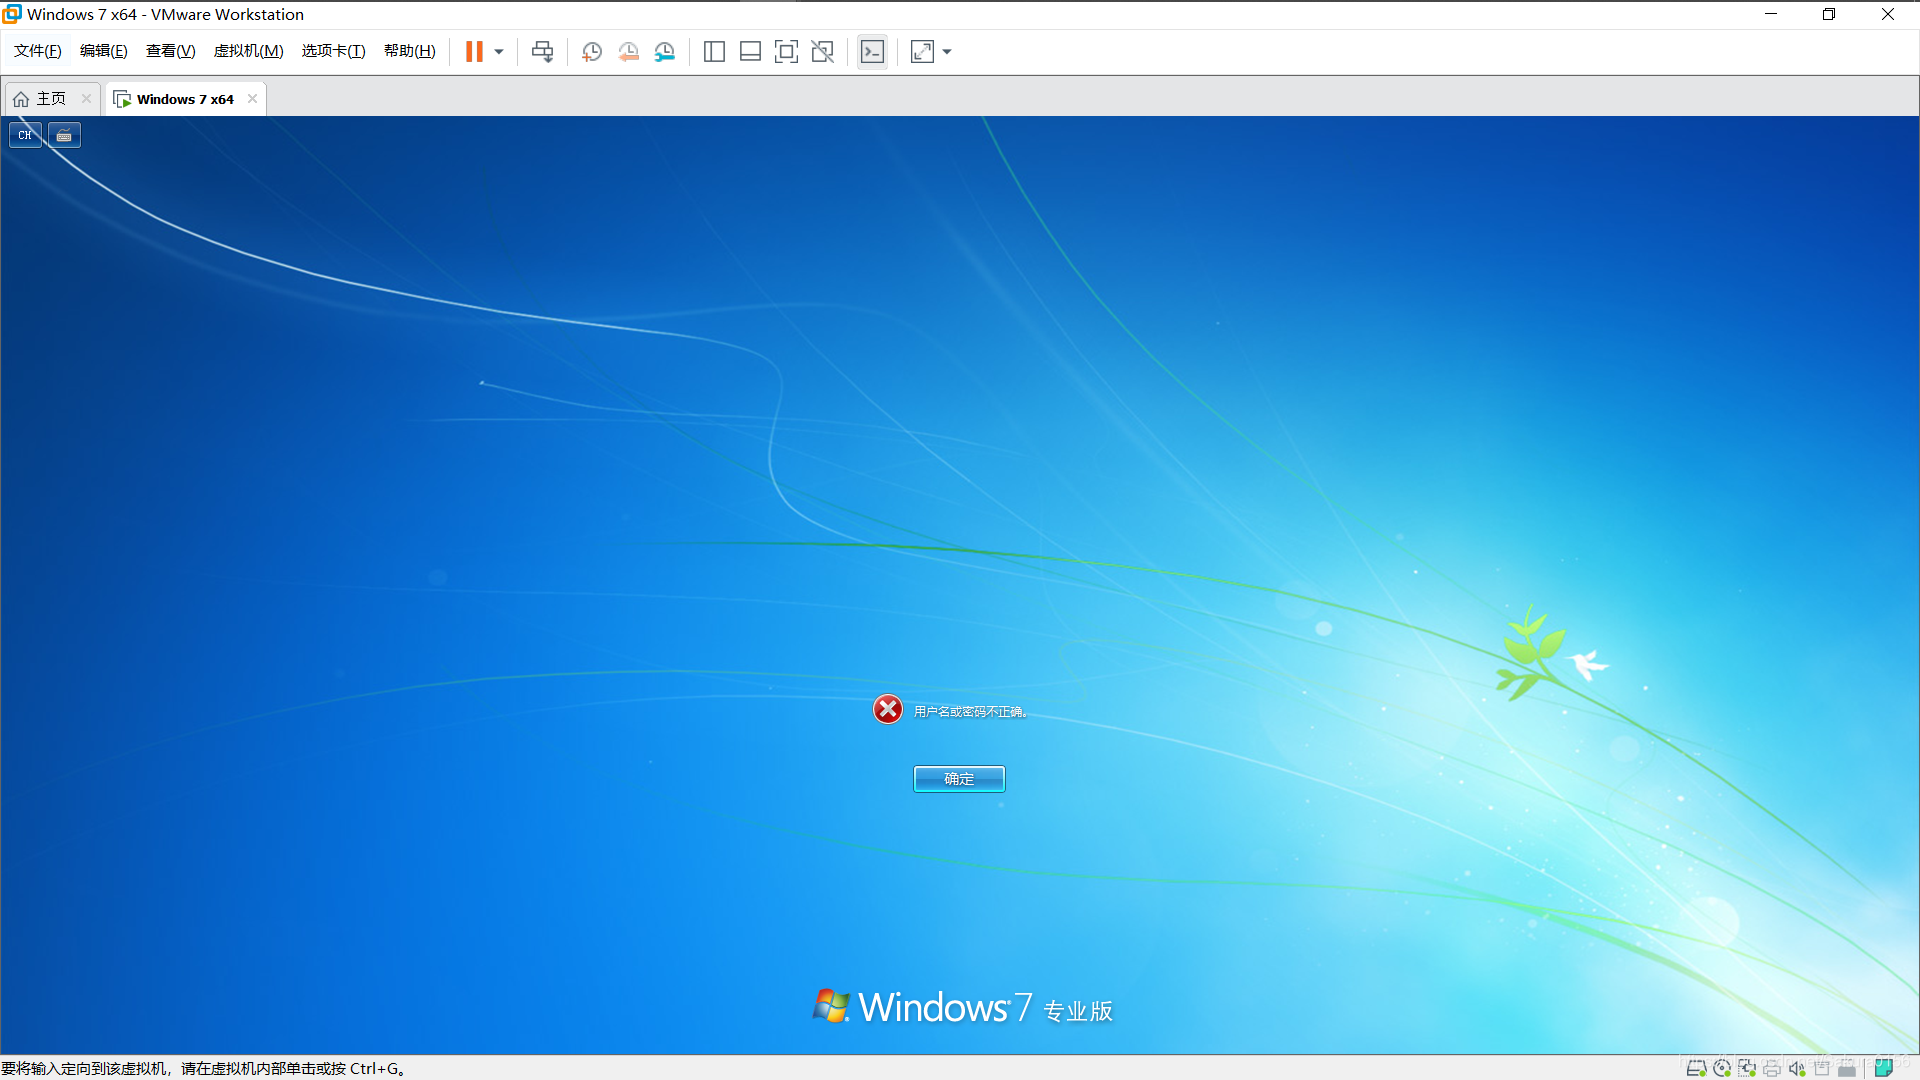Close the VMware Workstation window

pos(1888,14)
